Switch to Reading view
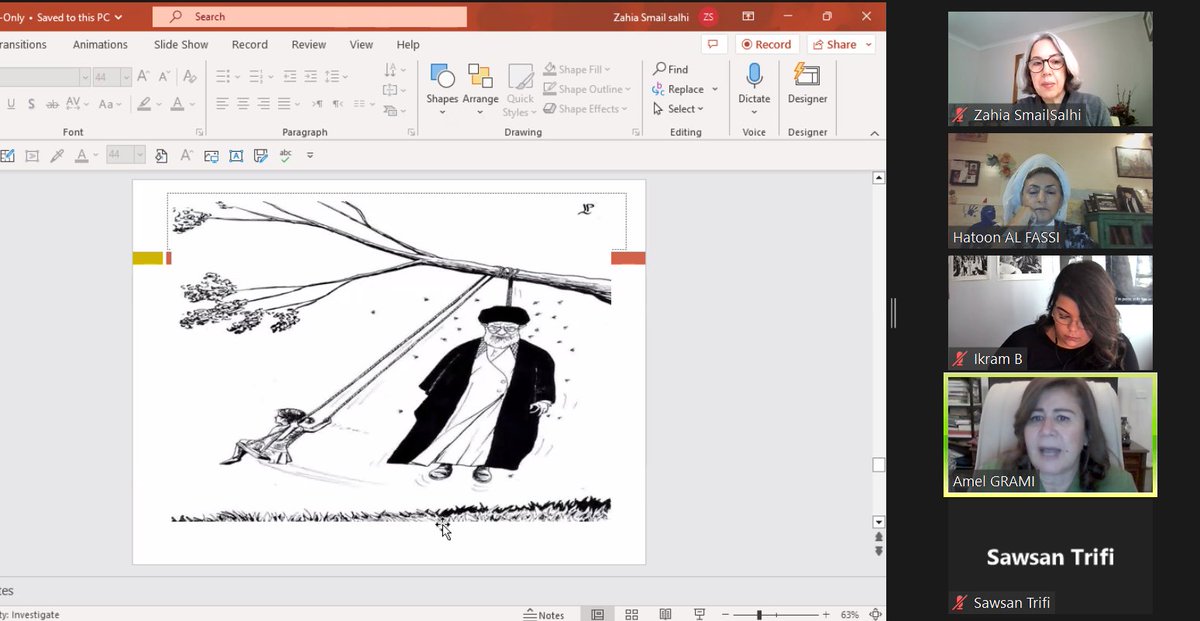Screen dimensions: 1200x621 (665, 614)
